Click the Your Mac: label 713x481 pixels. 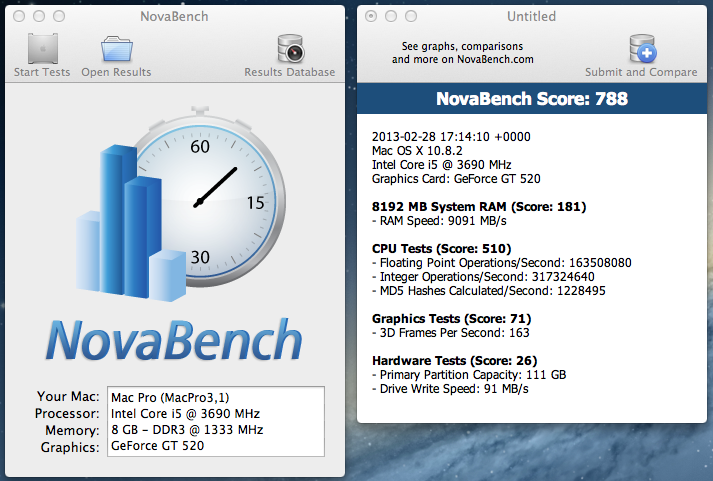pos(68,396)
